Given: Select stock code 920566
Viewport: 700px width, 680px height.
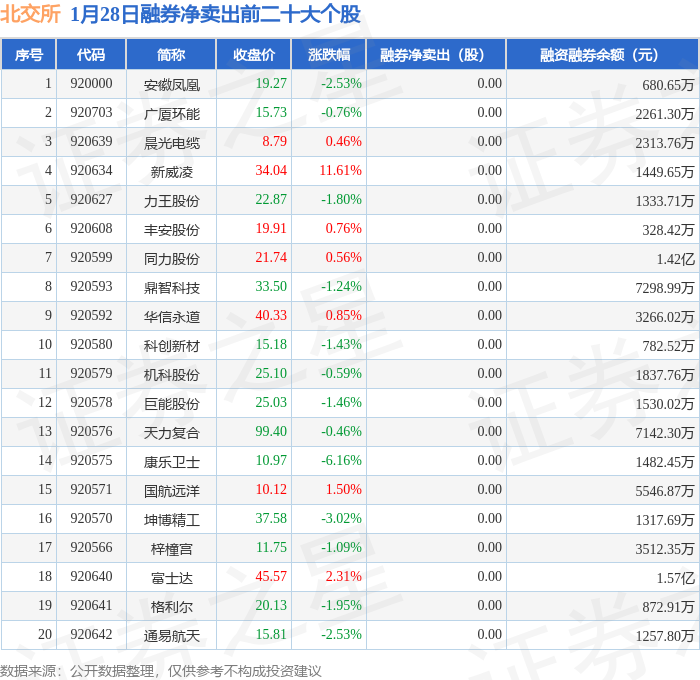Looking at the screenshot, I should [91, 548].
